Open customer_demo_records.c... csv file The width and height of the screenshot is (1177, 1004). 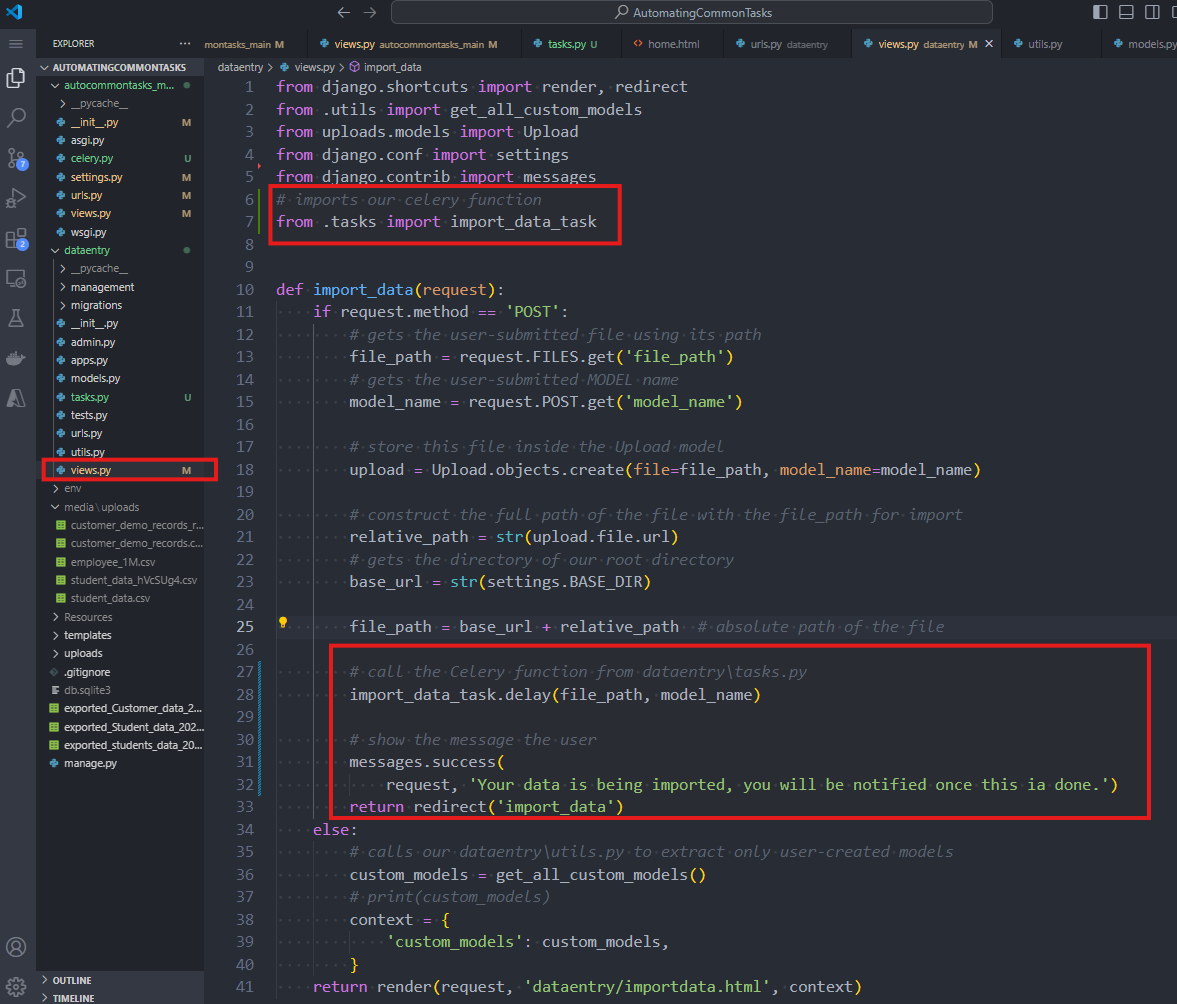[120, 543]
